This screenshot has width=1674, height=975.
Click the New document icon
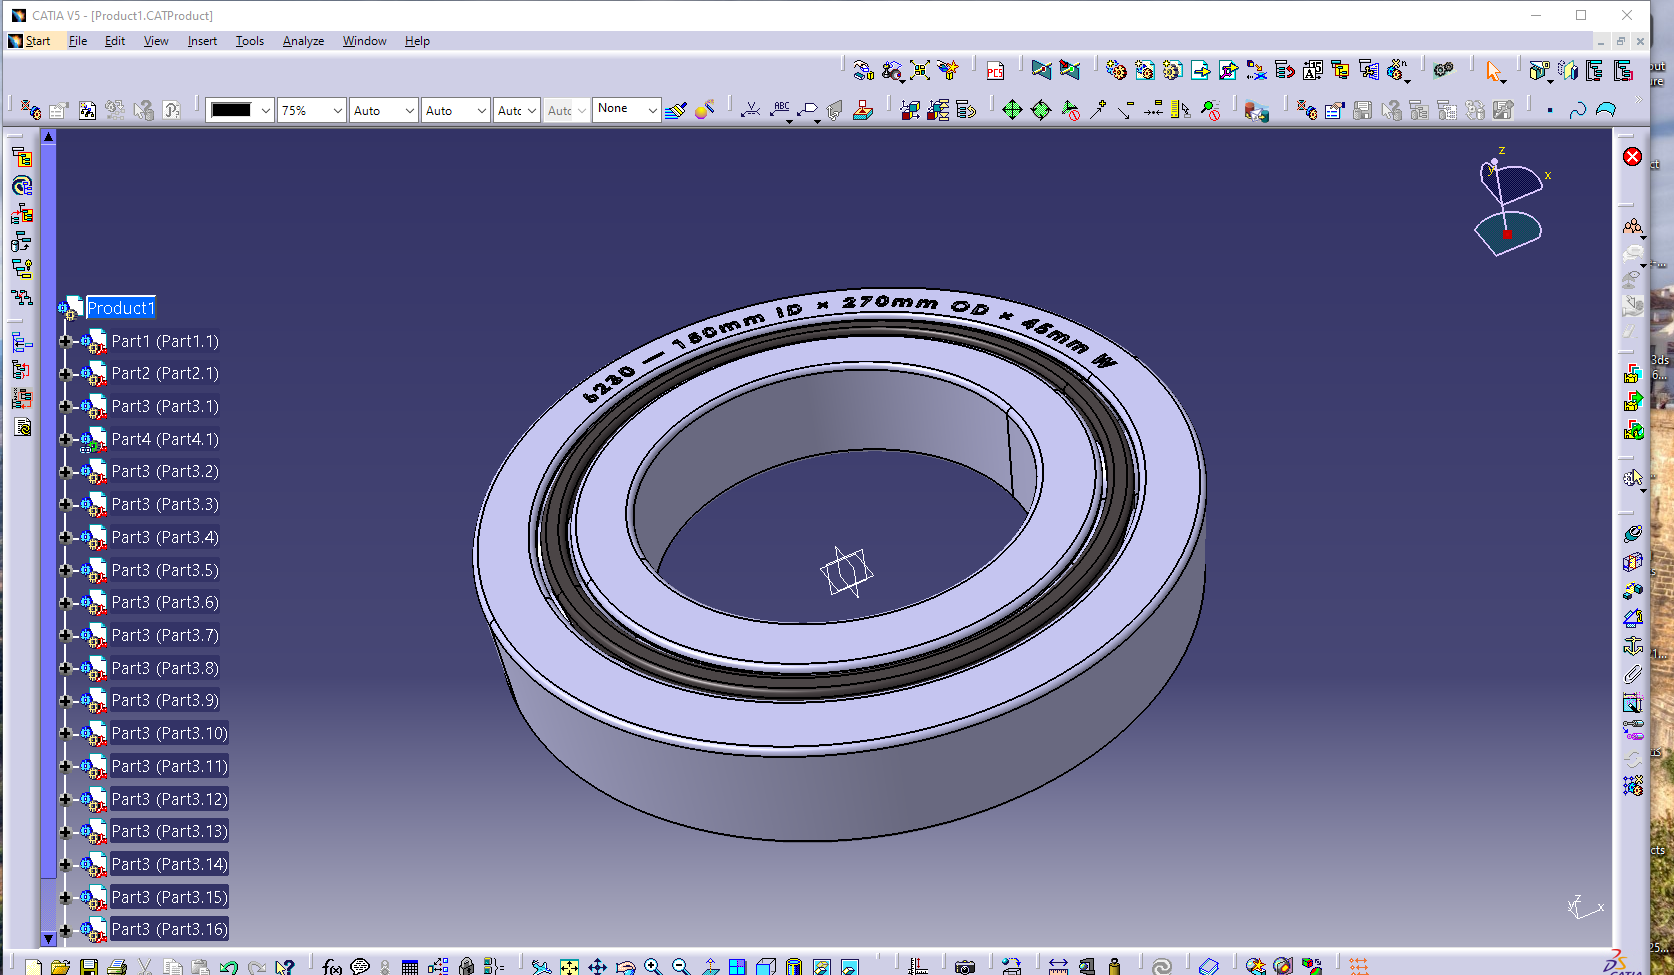coord(34,967)
